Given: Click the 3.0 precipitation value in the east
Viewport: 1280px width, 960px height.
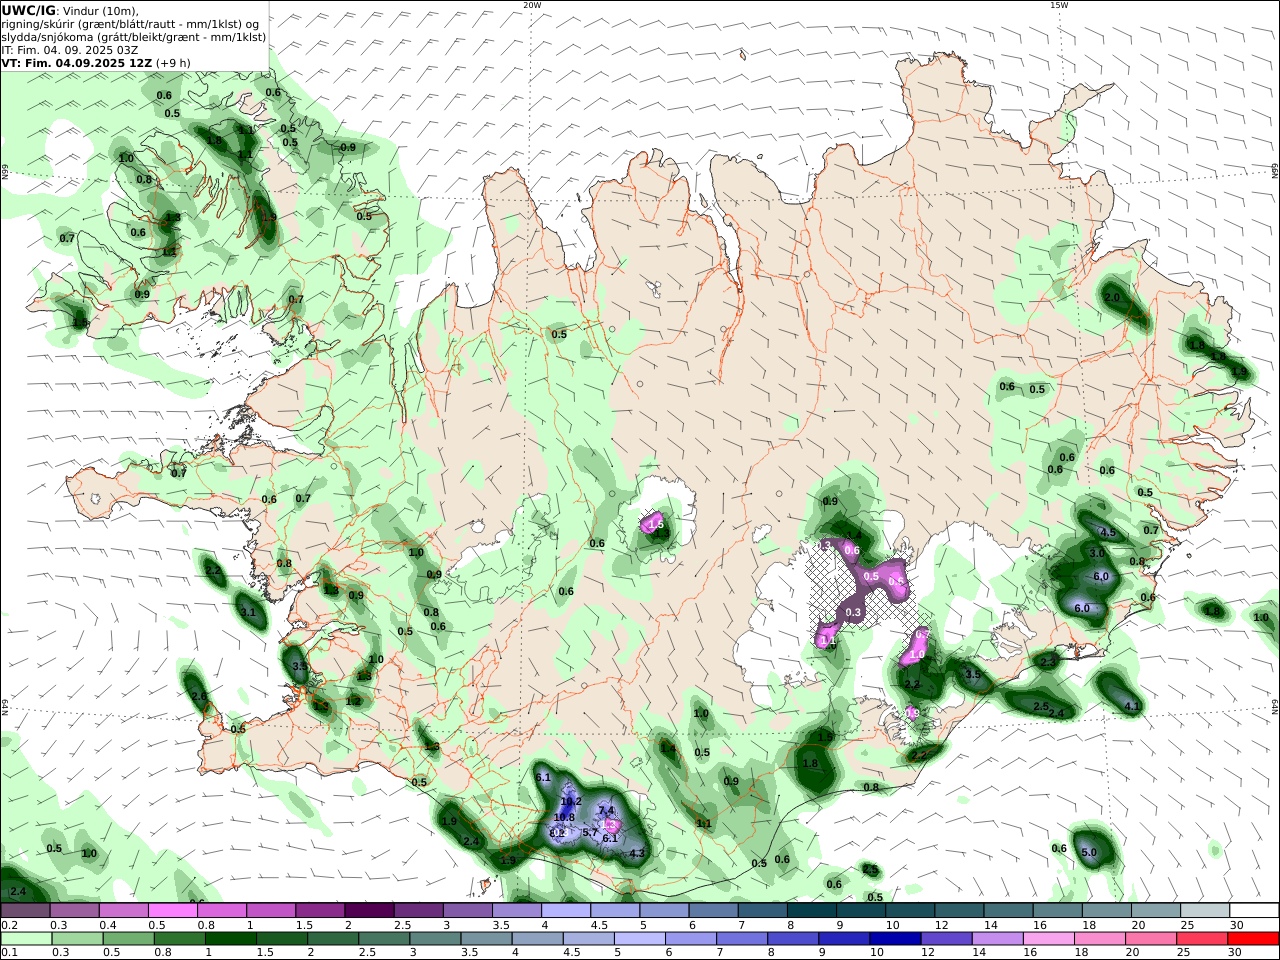Looking at the screenshot, I should pyautogui.click(x=1097, y=553).
